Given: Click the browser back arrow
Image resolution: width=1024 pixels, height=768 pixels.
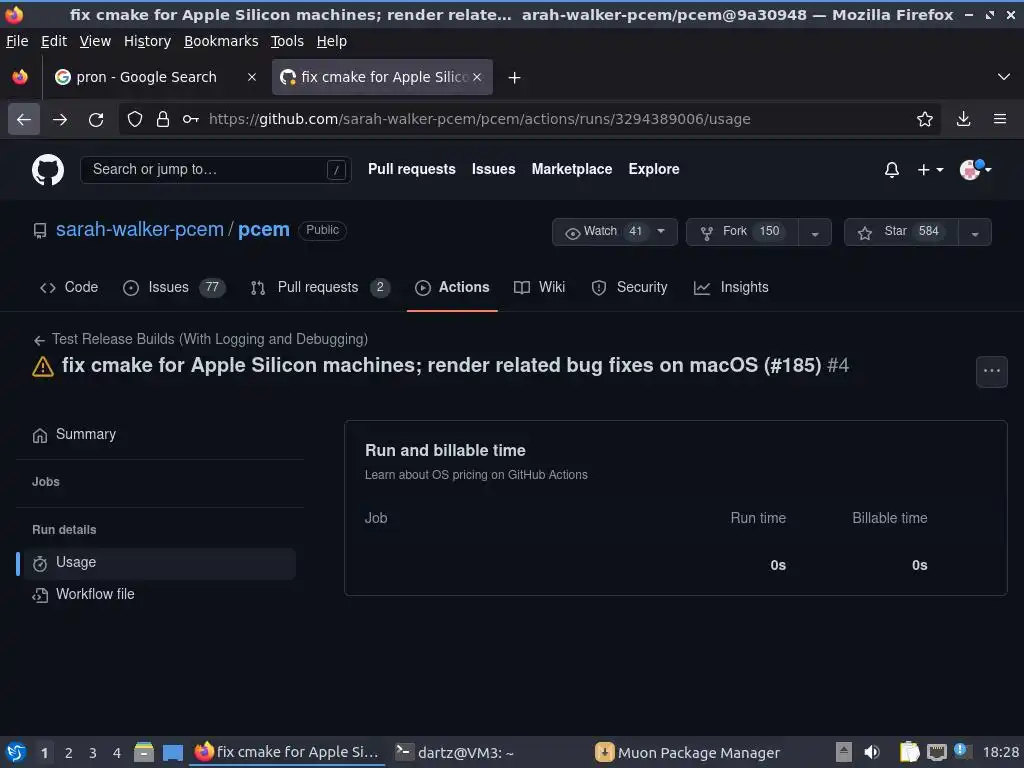Looking at the screenshot, I should point(24,120).
